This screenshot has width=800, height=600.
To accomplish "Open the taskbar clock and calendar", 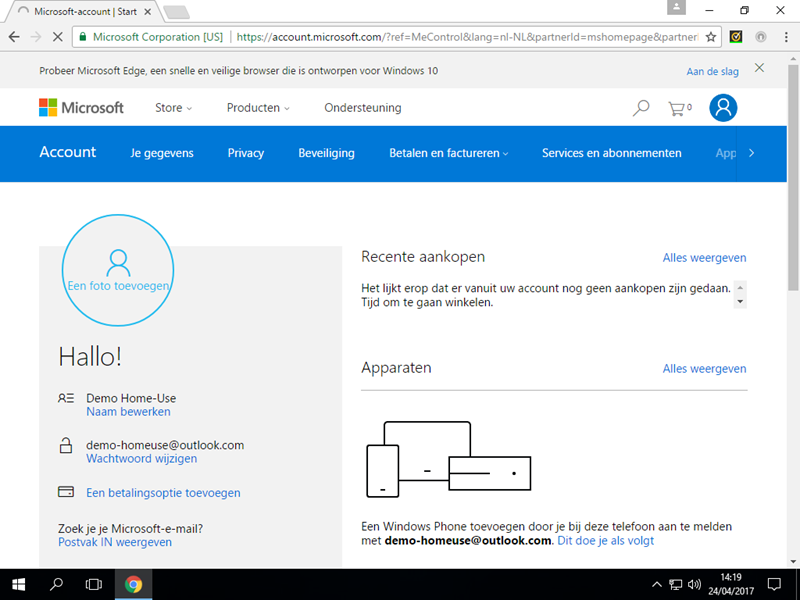I will coord(731,584).
